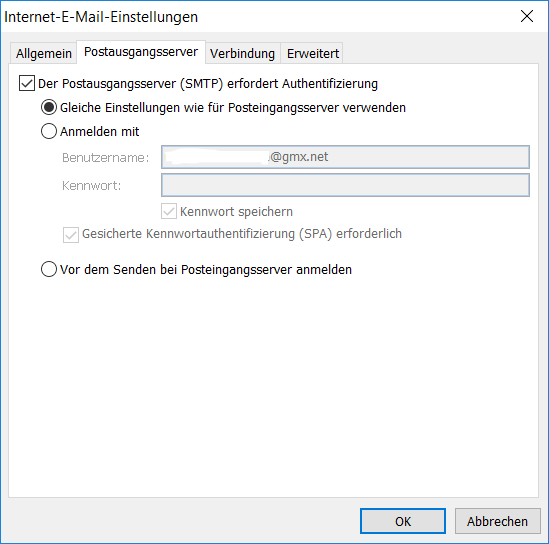Uncheck SMTP erfordert Authentifizierung checkbox
549x544 pixels.
[x=27, y=83]
